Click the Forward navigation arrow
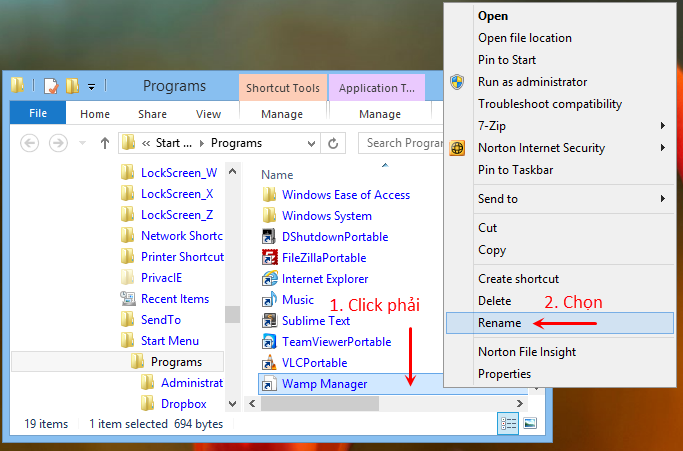Screen dimensions: 683x451 (58, 143)
